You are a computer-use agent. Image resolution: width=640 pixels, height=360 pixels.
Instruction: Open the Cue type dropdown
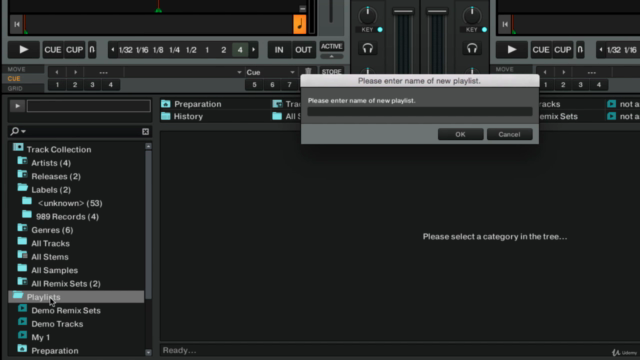(x=270, y=72)
